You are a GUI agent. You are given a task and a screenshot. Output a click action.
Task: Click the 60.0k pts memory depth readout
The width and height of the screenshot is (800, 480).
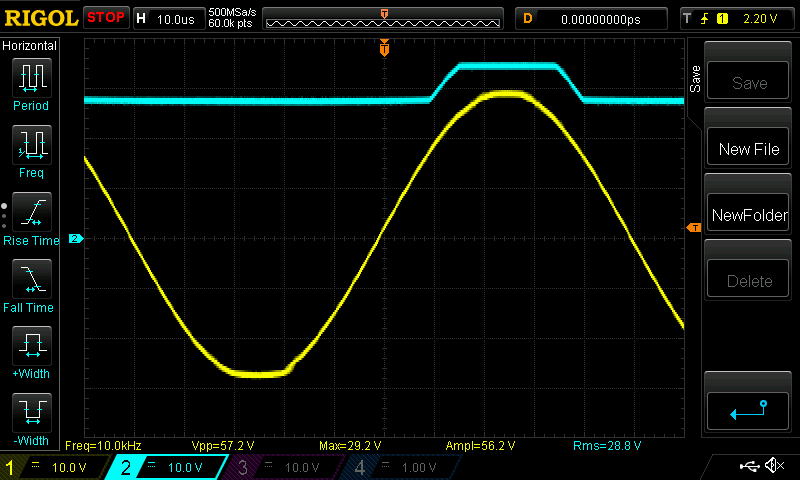(x=230, y=23)
